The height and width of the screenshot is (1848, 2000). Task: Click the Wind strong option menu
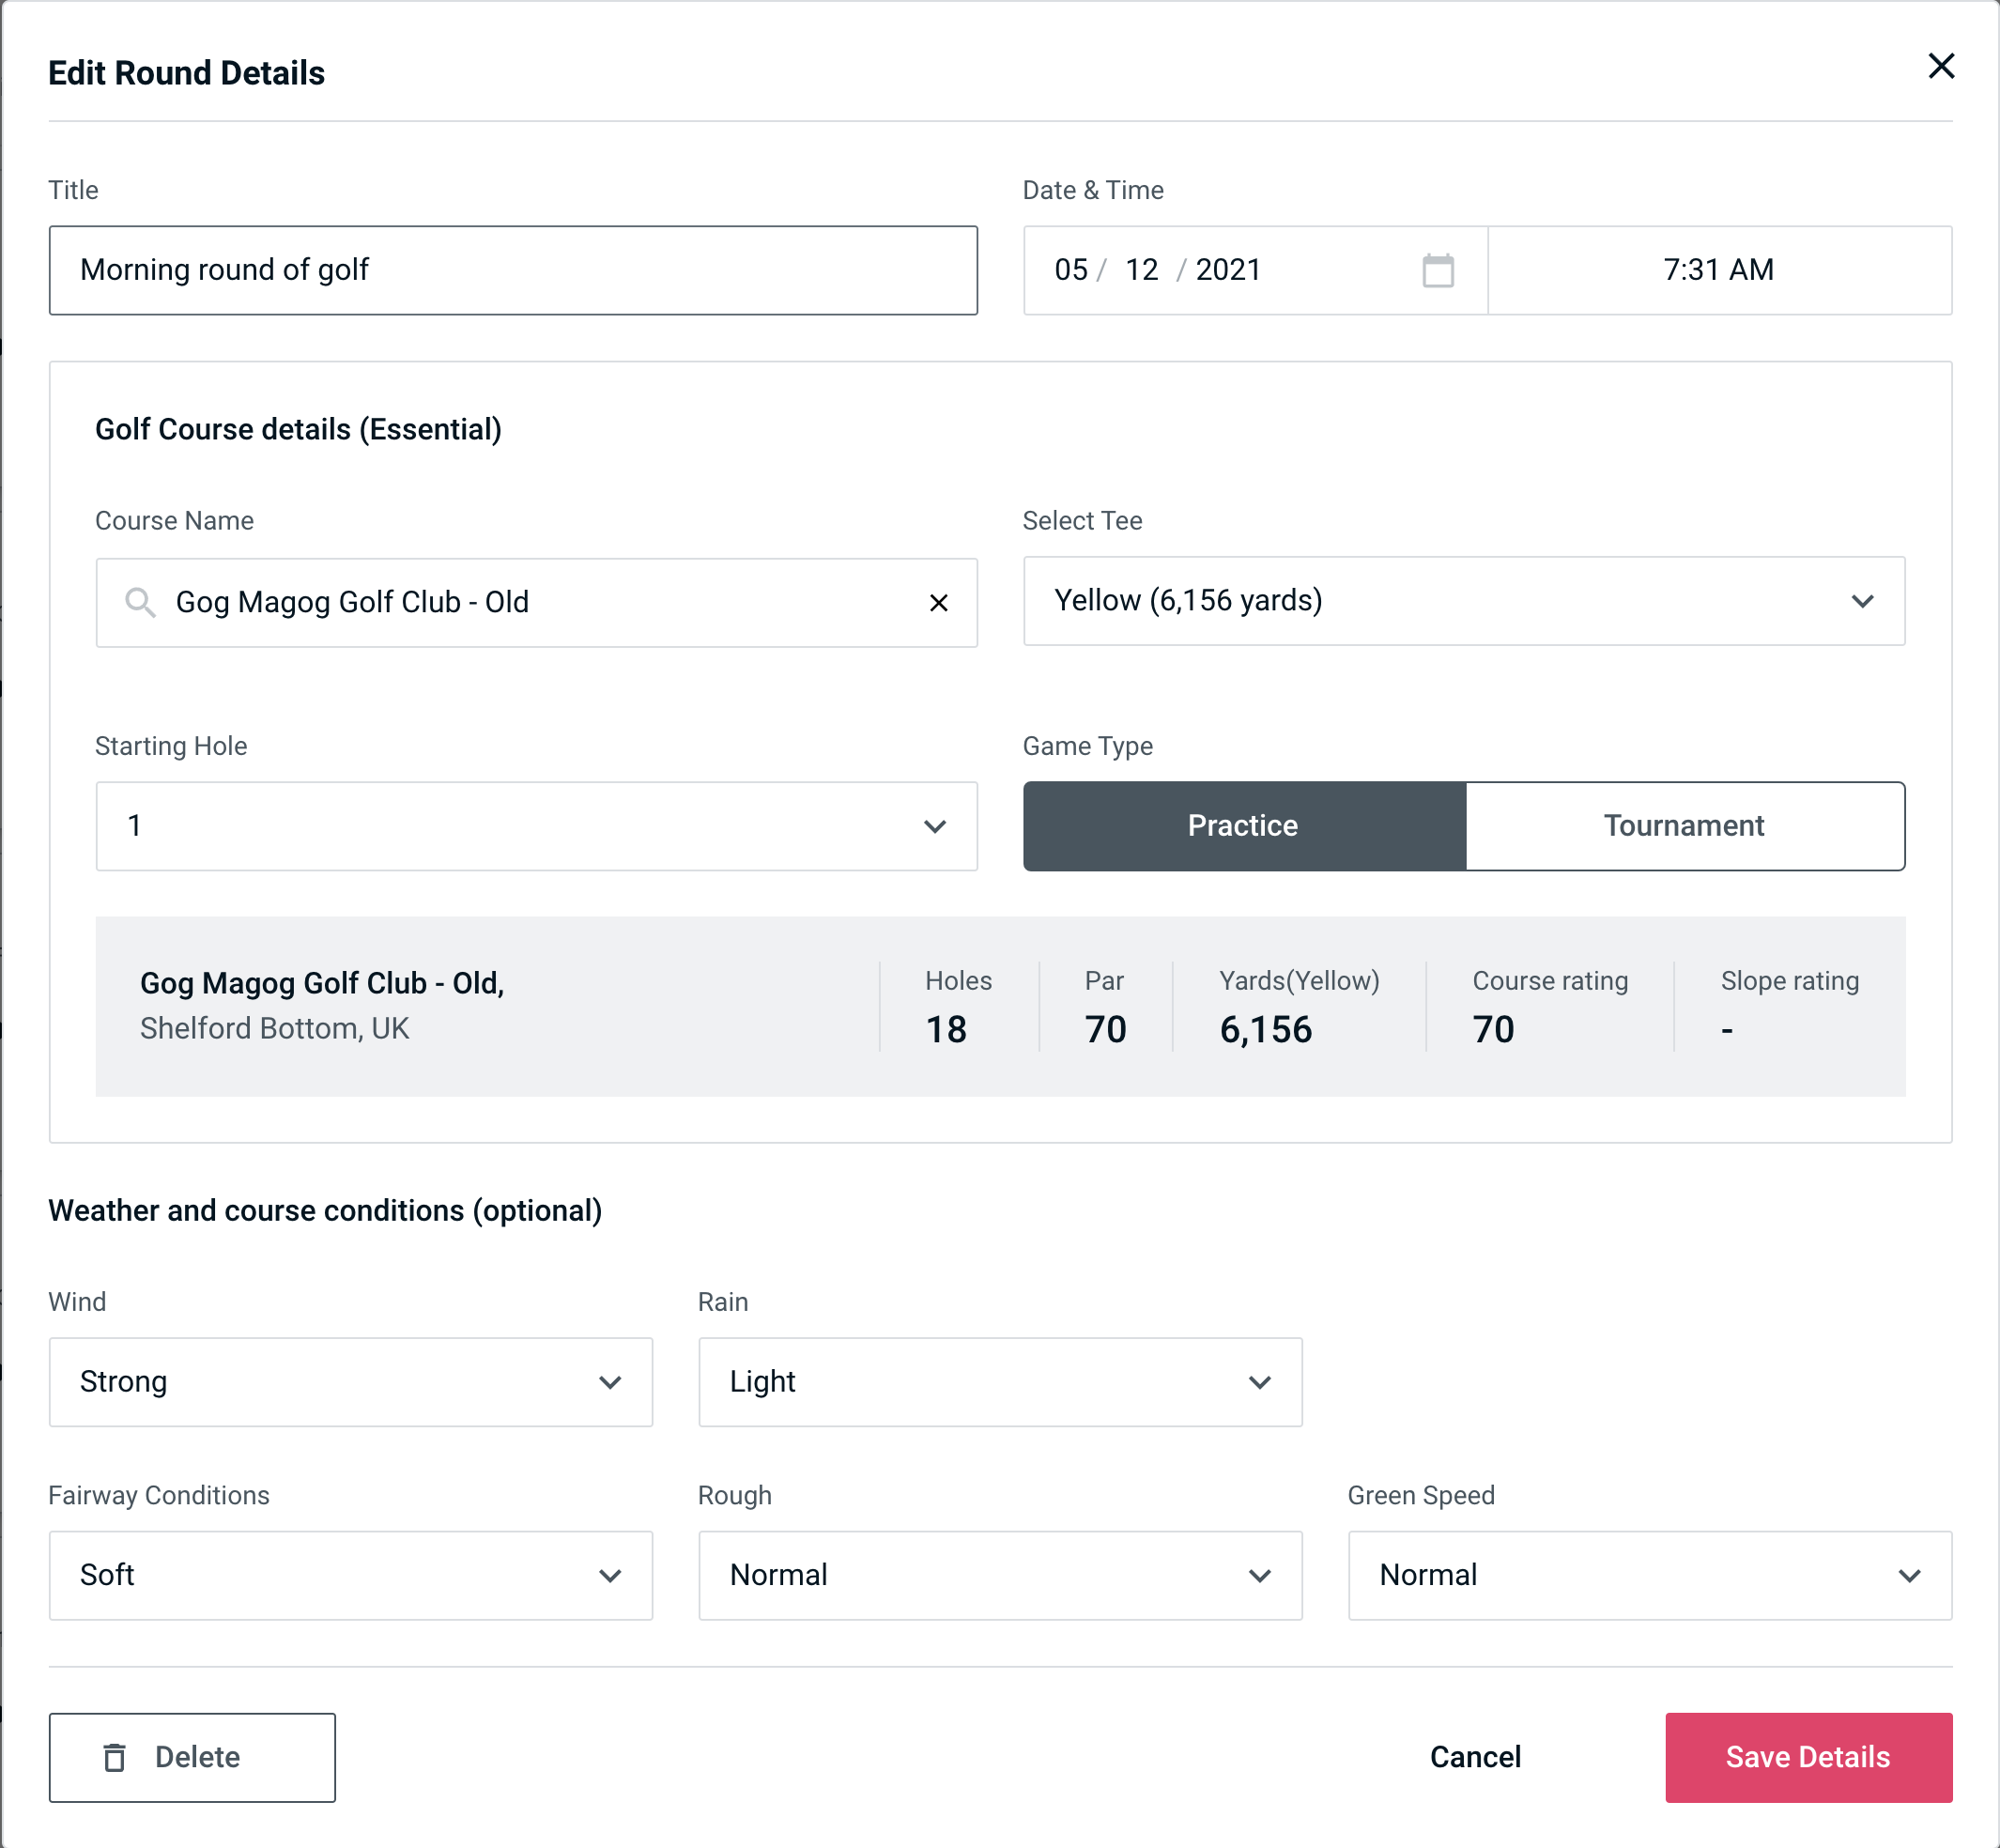(x=350, y=1381)
